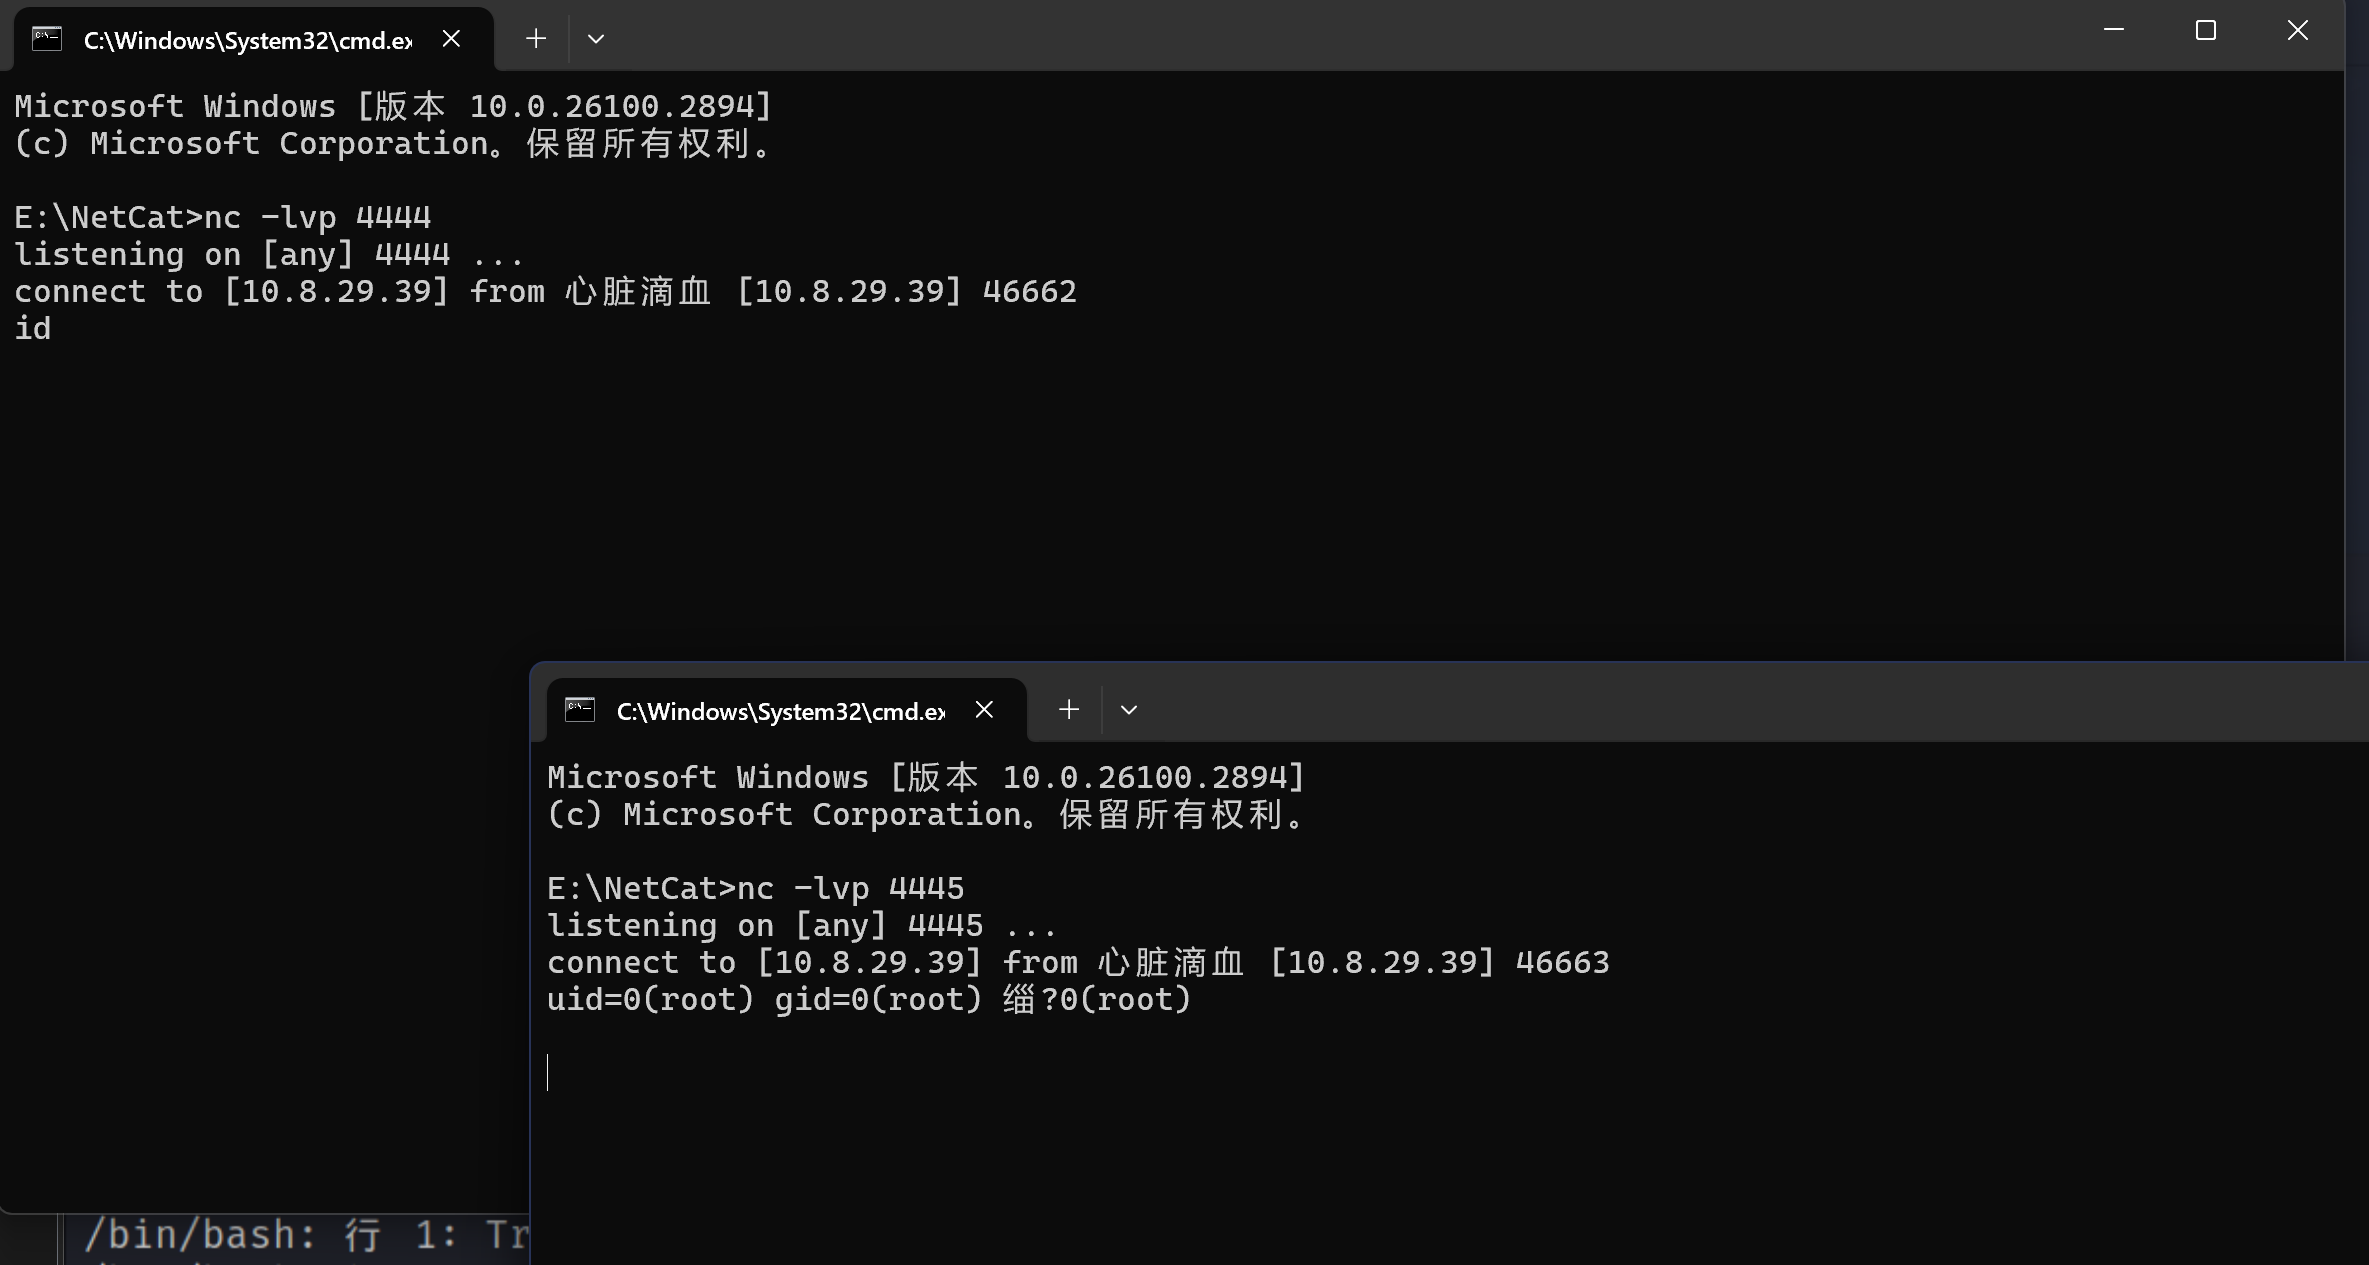Maximize the top terminal window

coord(2206,30)
